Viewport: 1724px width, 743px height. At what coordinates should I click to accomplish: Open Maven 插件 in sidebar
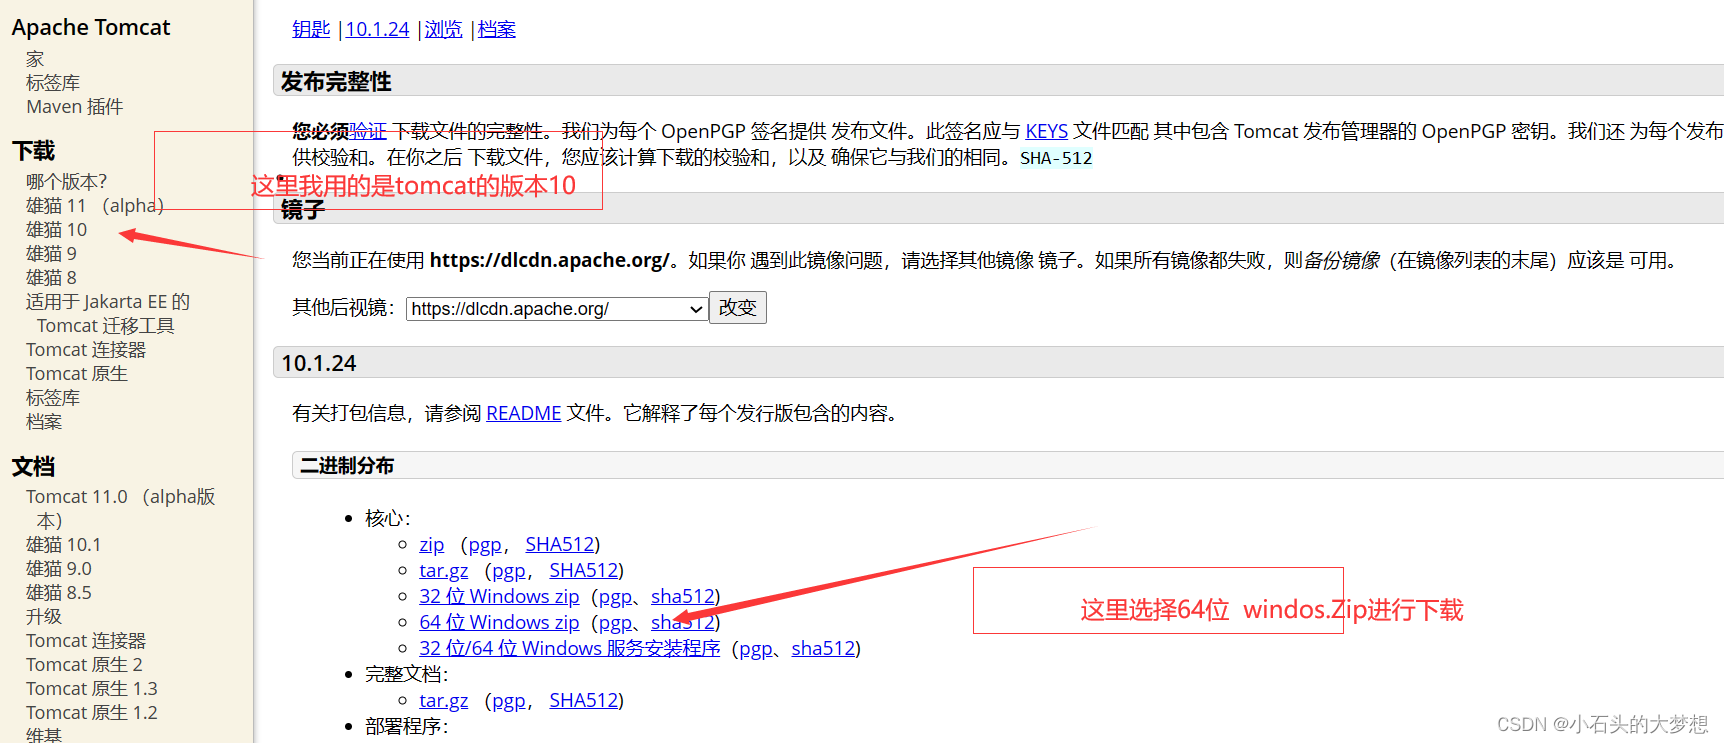[x=75, y=107]
